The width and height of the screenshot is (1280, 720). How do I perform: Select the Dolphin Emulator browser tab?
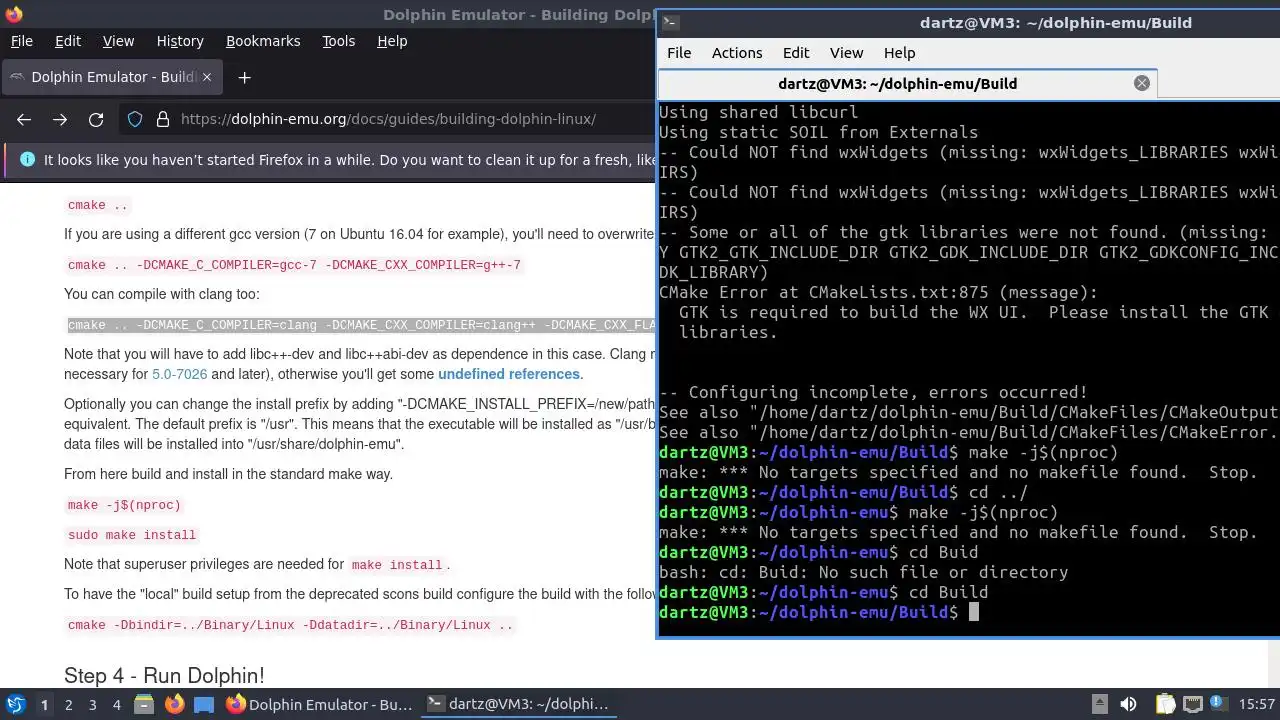(x=110, y=77)
